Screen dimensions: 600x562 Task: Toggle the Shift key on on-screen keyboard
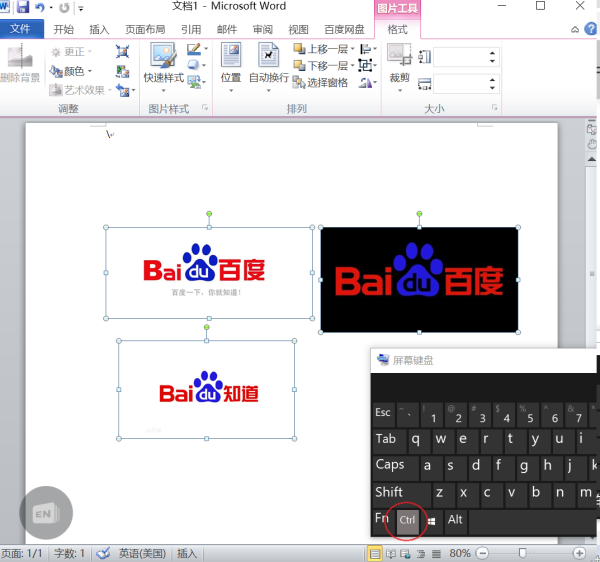402,495
